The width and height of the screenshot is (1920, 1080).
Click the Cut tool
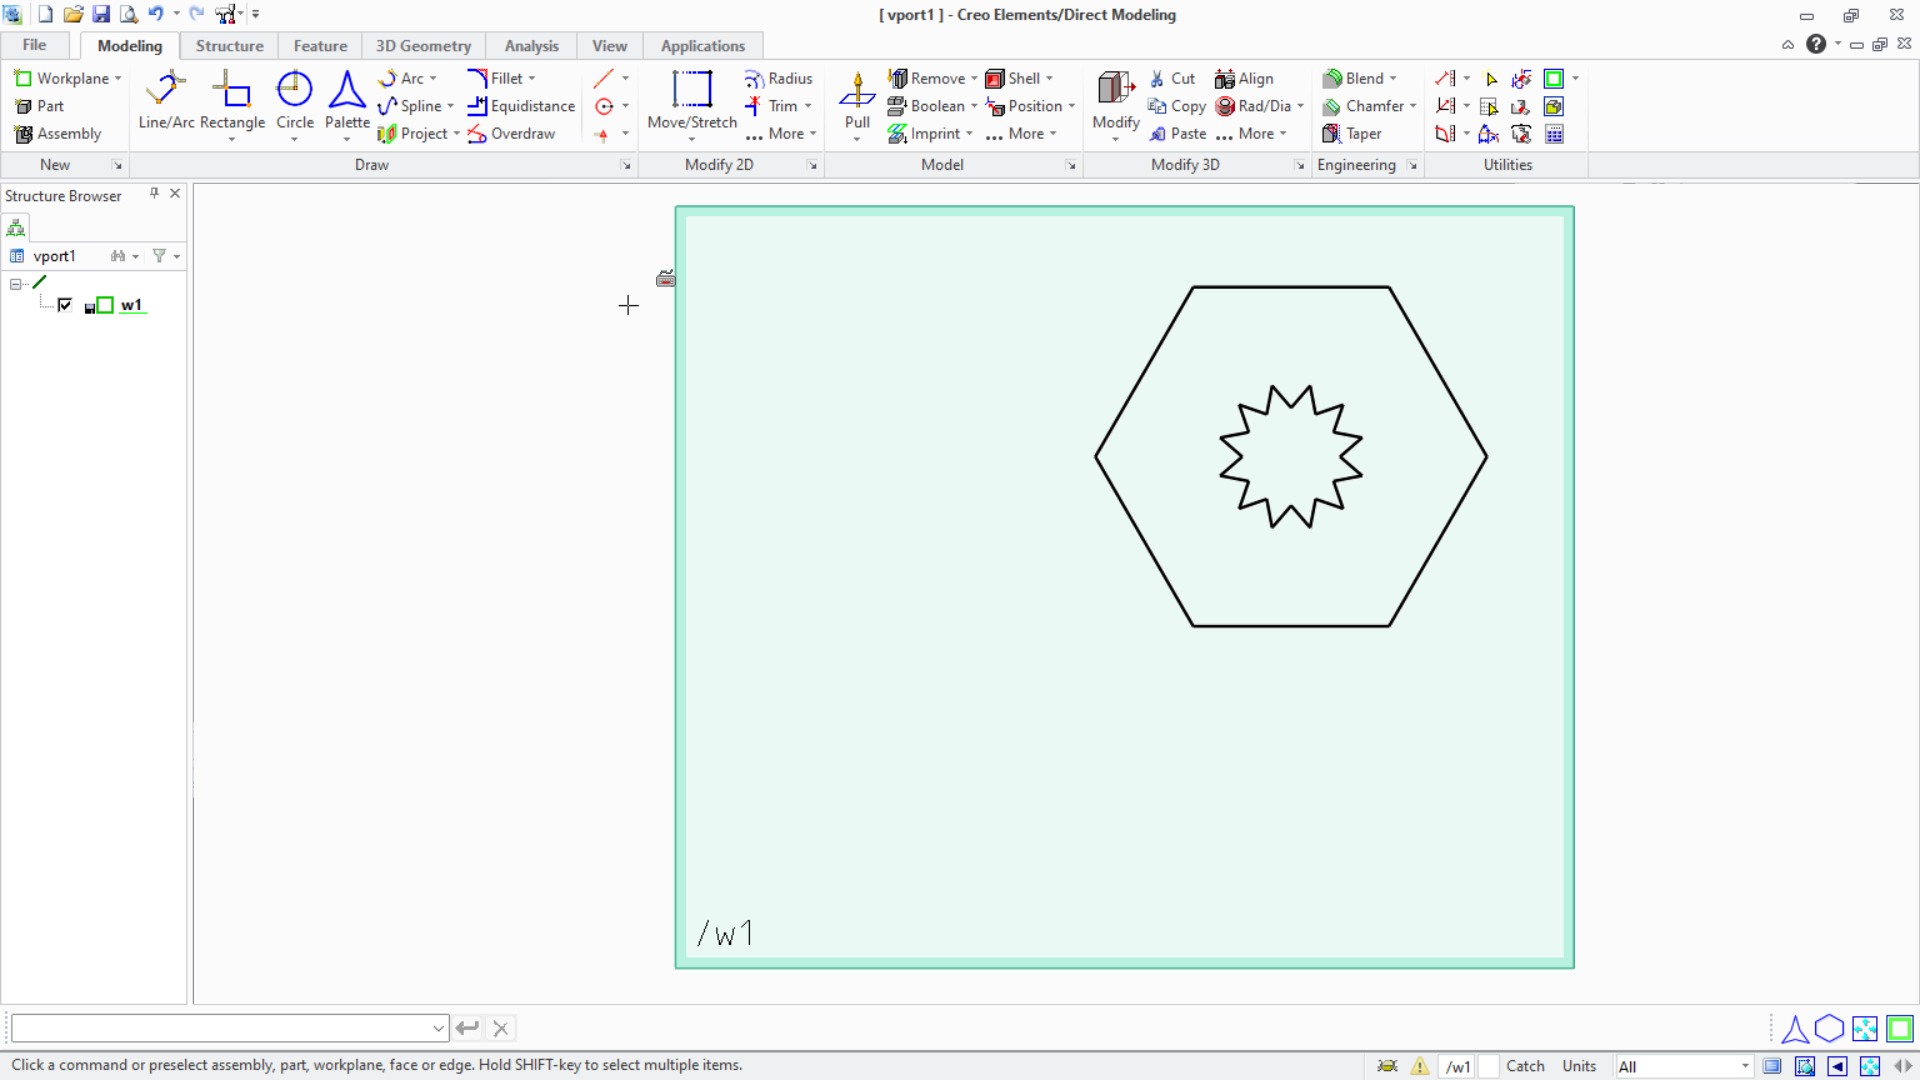(x=1171, y=78)
